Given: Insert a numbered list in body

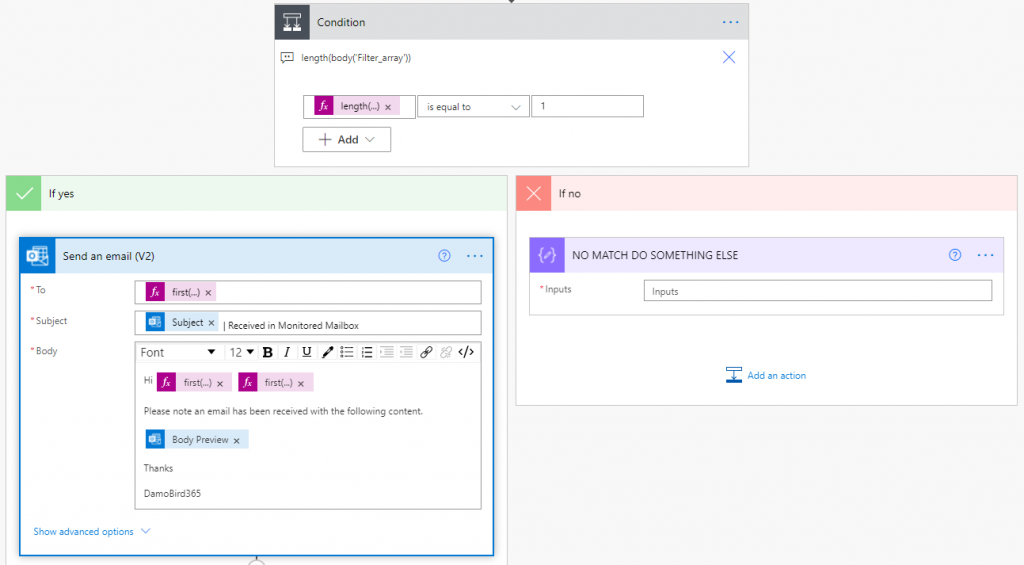Looking at the screenshot, I should 367,352.
